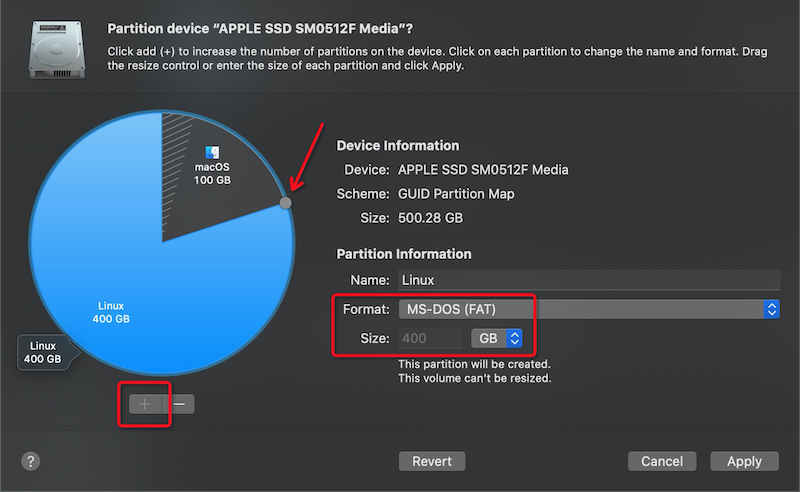
Task: Click the Name field containing Linux
Action: pos(588,281)
